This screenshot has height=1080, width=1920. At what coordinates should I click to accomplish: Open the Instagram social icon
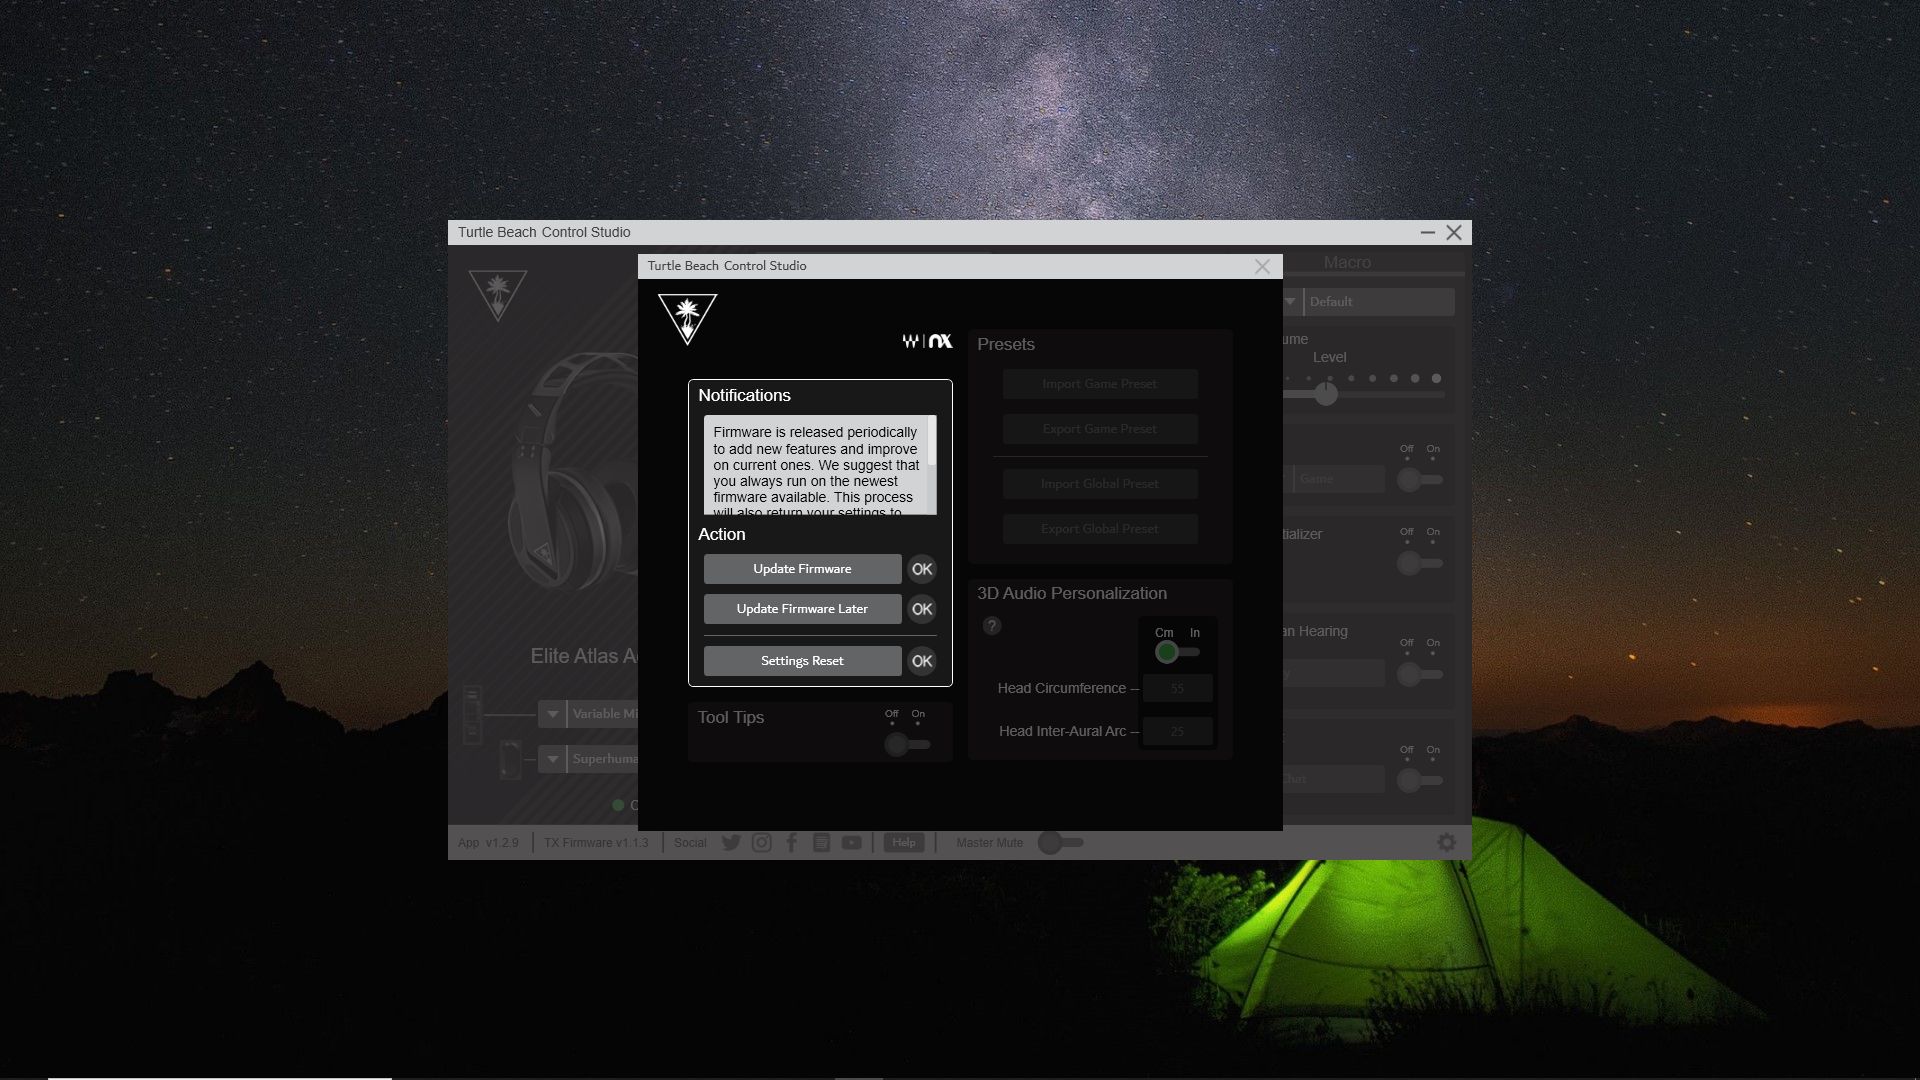click(762, 843)
